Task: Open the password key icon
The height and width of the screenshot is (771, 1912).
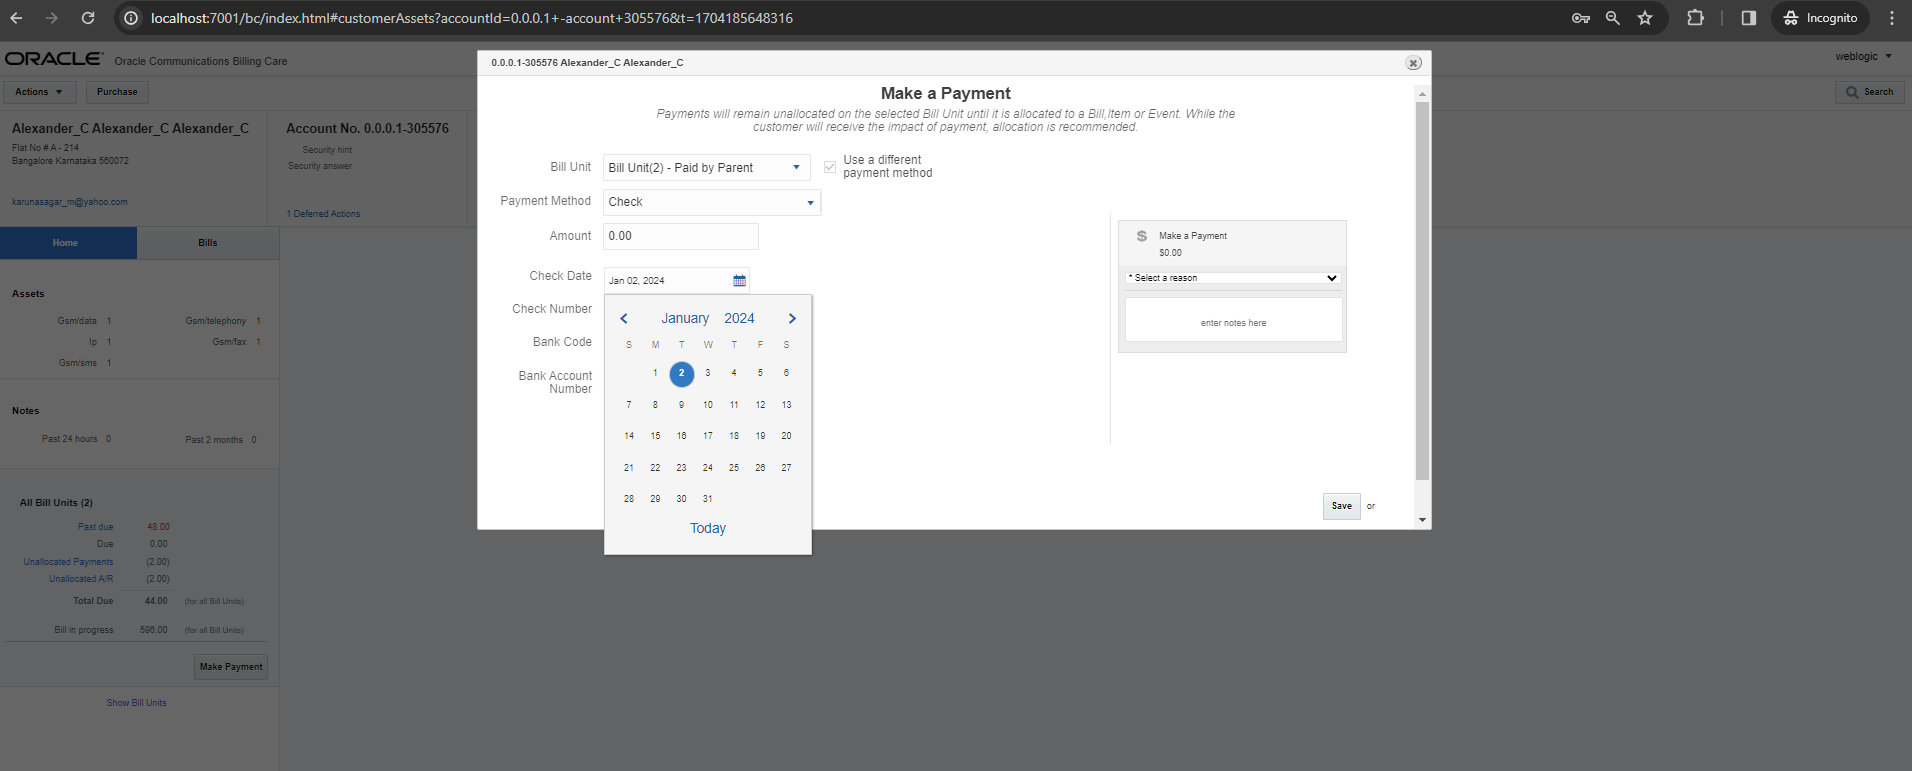Action: [1581, 18]
